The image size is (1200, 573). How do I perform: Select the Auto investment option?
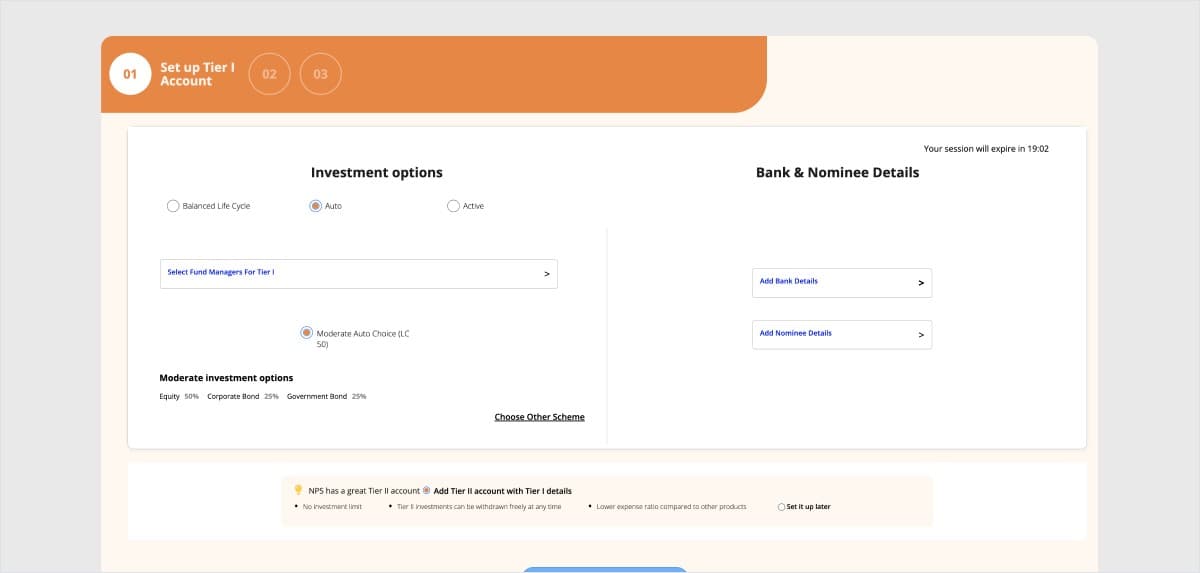click(315, 206)
